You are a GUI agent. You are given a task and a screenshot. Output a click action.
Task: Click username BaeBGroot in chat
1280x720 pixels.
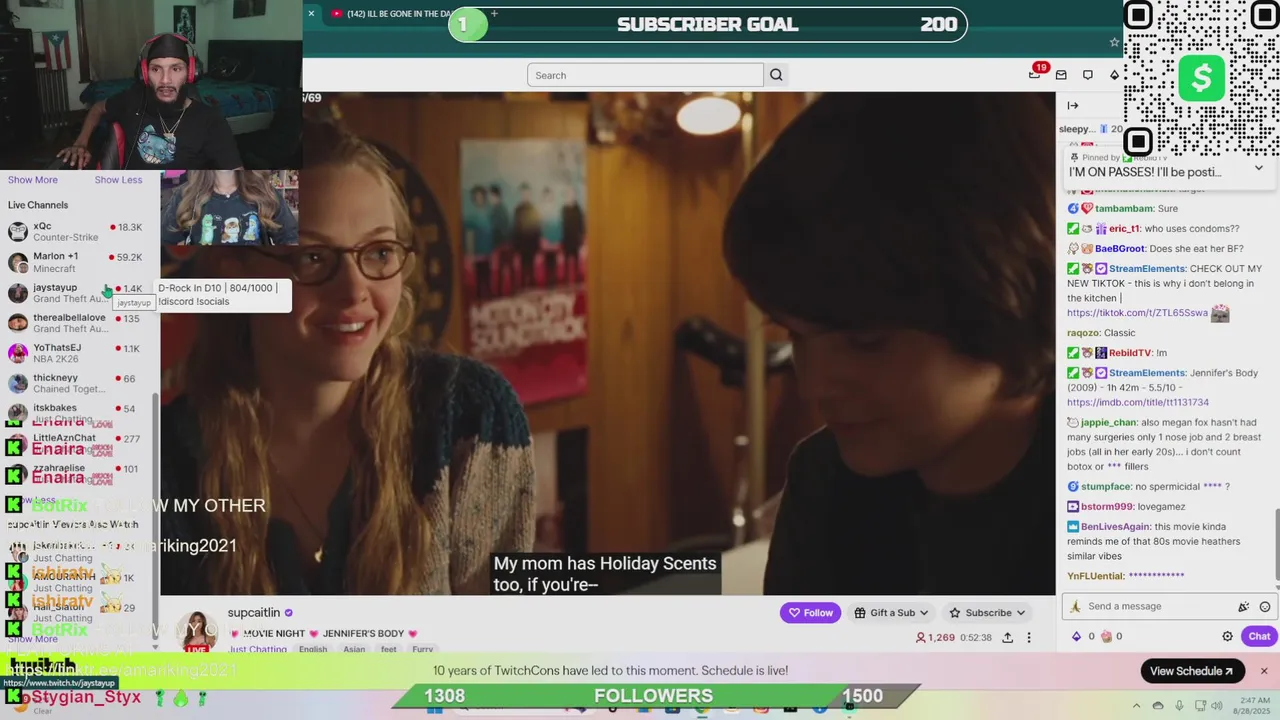point(1119,249)
